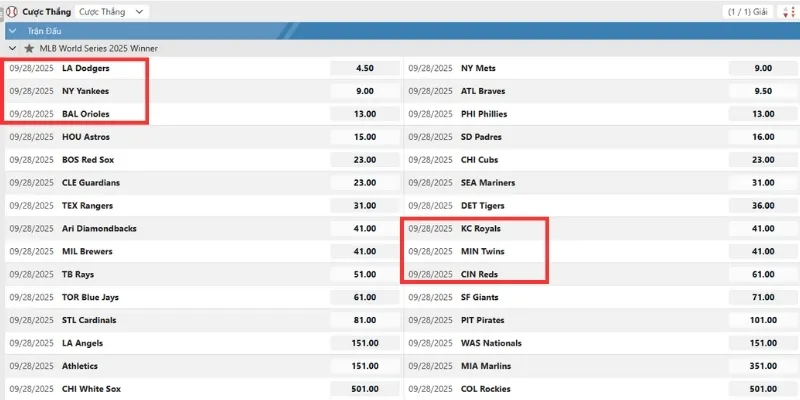Image resolution: width=800 pixels, height=400 pixels.
Task: Click the NY Yankees team name
Action: click(85, 91)
